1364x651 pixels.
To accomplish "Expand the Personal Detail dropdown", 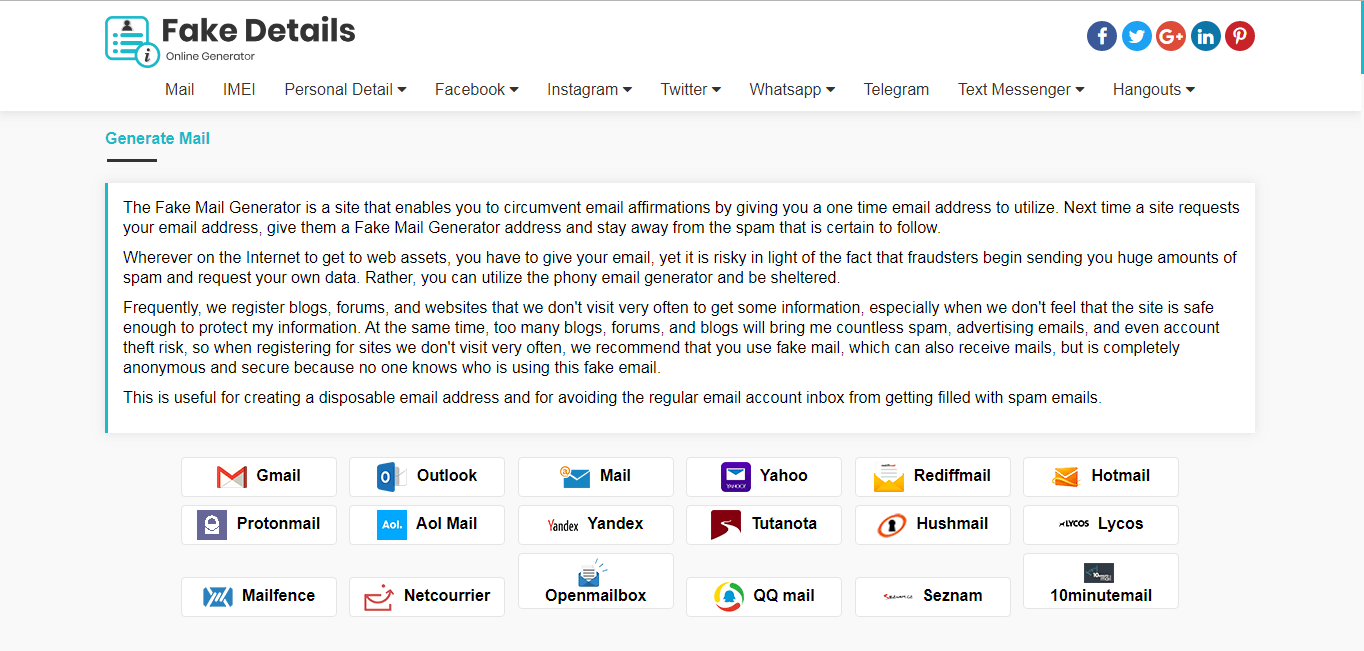I will (x=345, y=90).
